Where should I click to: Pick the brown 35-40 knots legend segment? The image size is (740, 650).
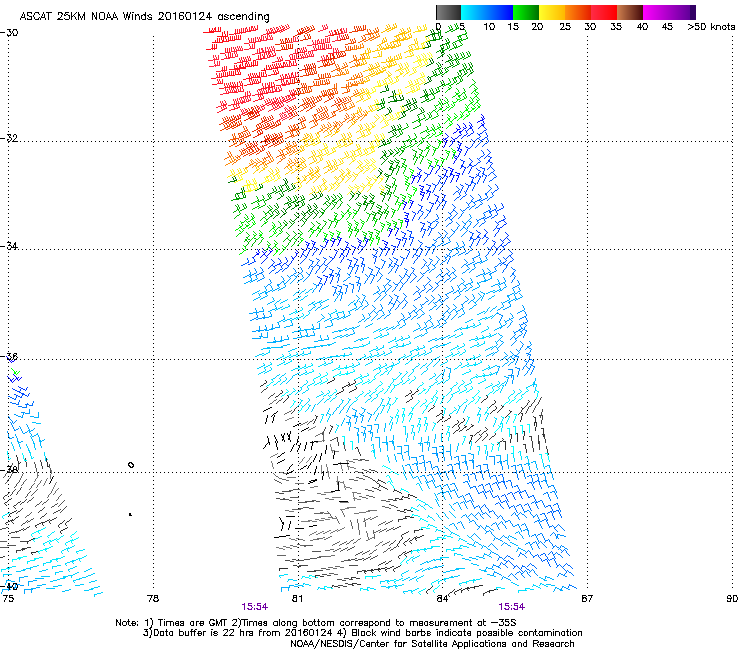tap(630, 12)
